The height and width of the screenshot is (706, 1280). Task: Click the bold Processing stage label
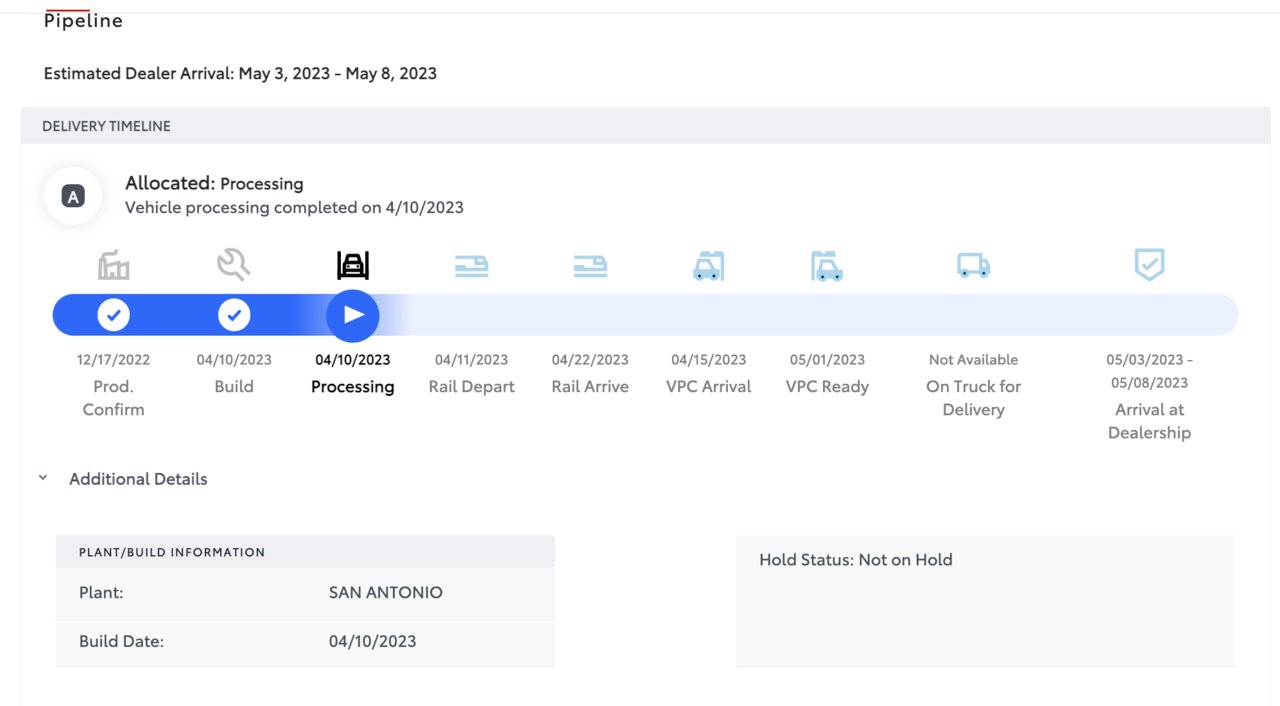point(353,387)
